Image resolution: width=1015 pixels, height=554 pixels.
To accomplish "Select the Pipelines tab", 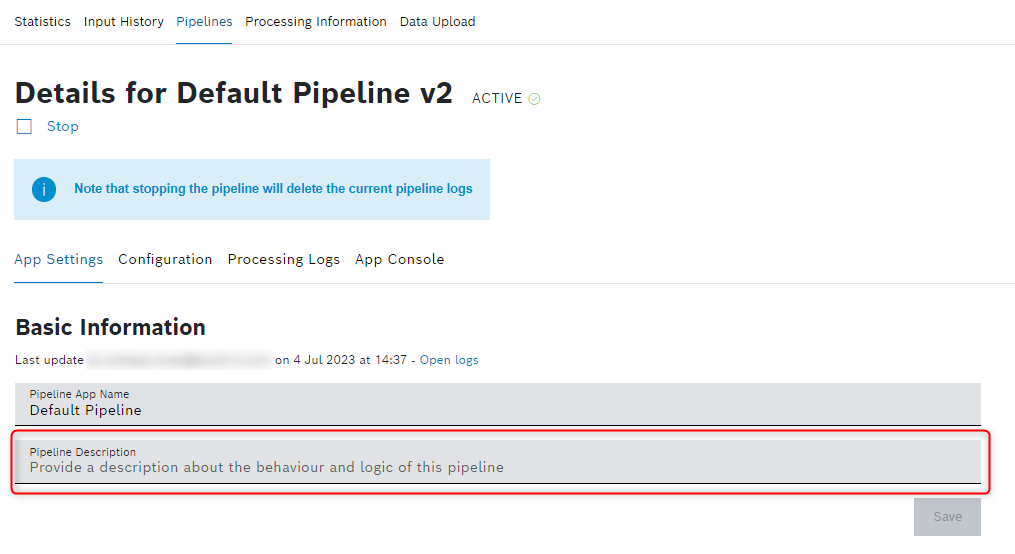I will (x=204, y=22).
